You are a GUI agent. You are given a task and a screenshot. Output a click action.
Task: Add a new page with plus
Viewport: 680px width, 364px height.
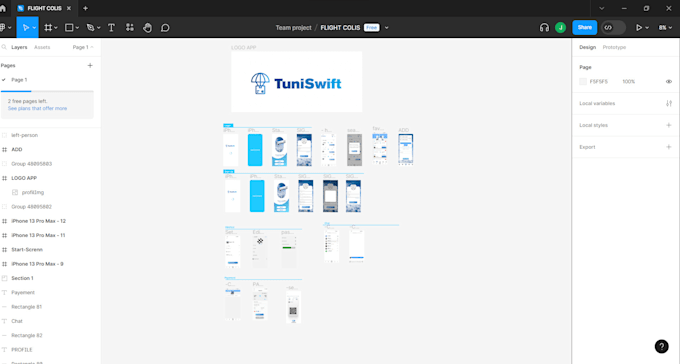90,66
